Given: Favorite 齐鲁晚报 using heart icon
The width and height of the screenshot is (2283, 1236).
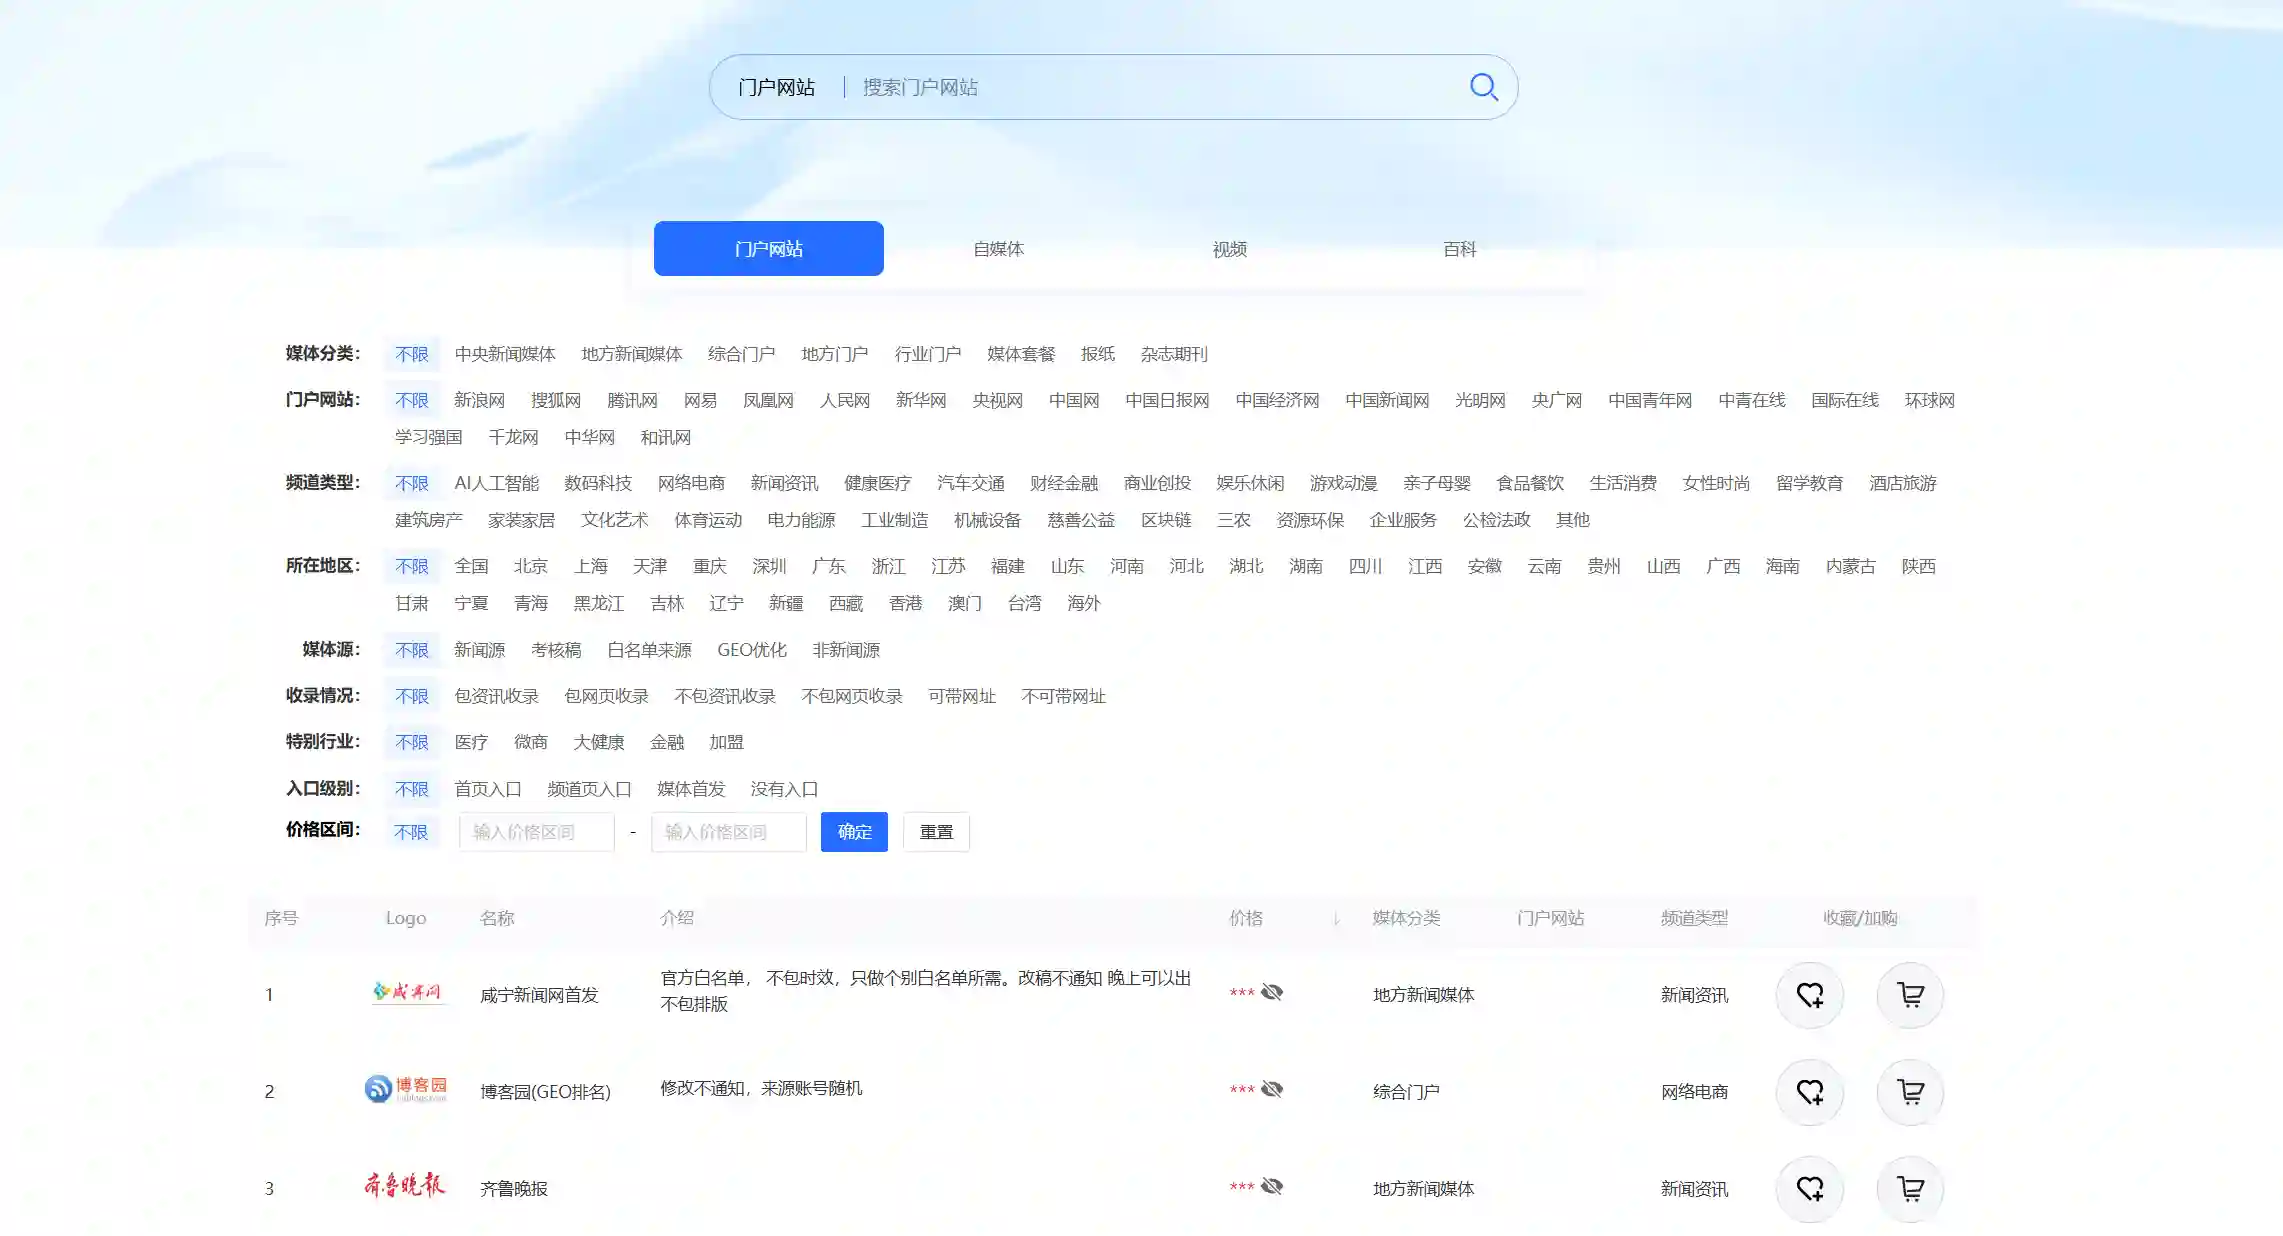Looking at the screenshot, I should click(x=1809, y=1189).
